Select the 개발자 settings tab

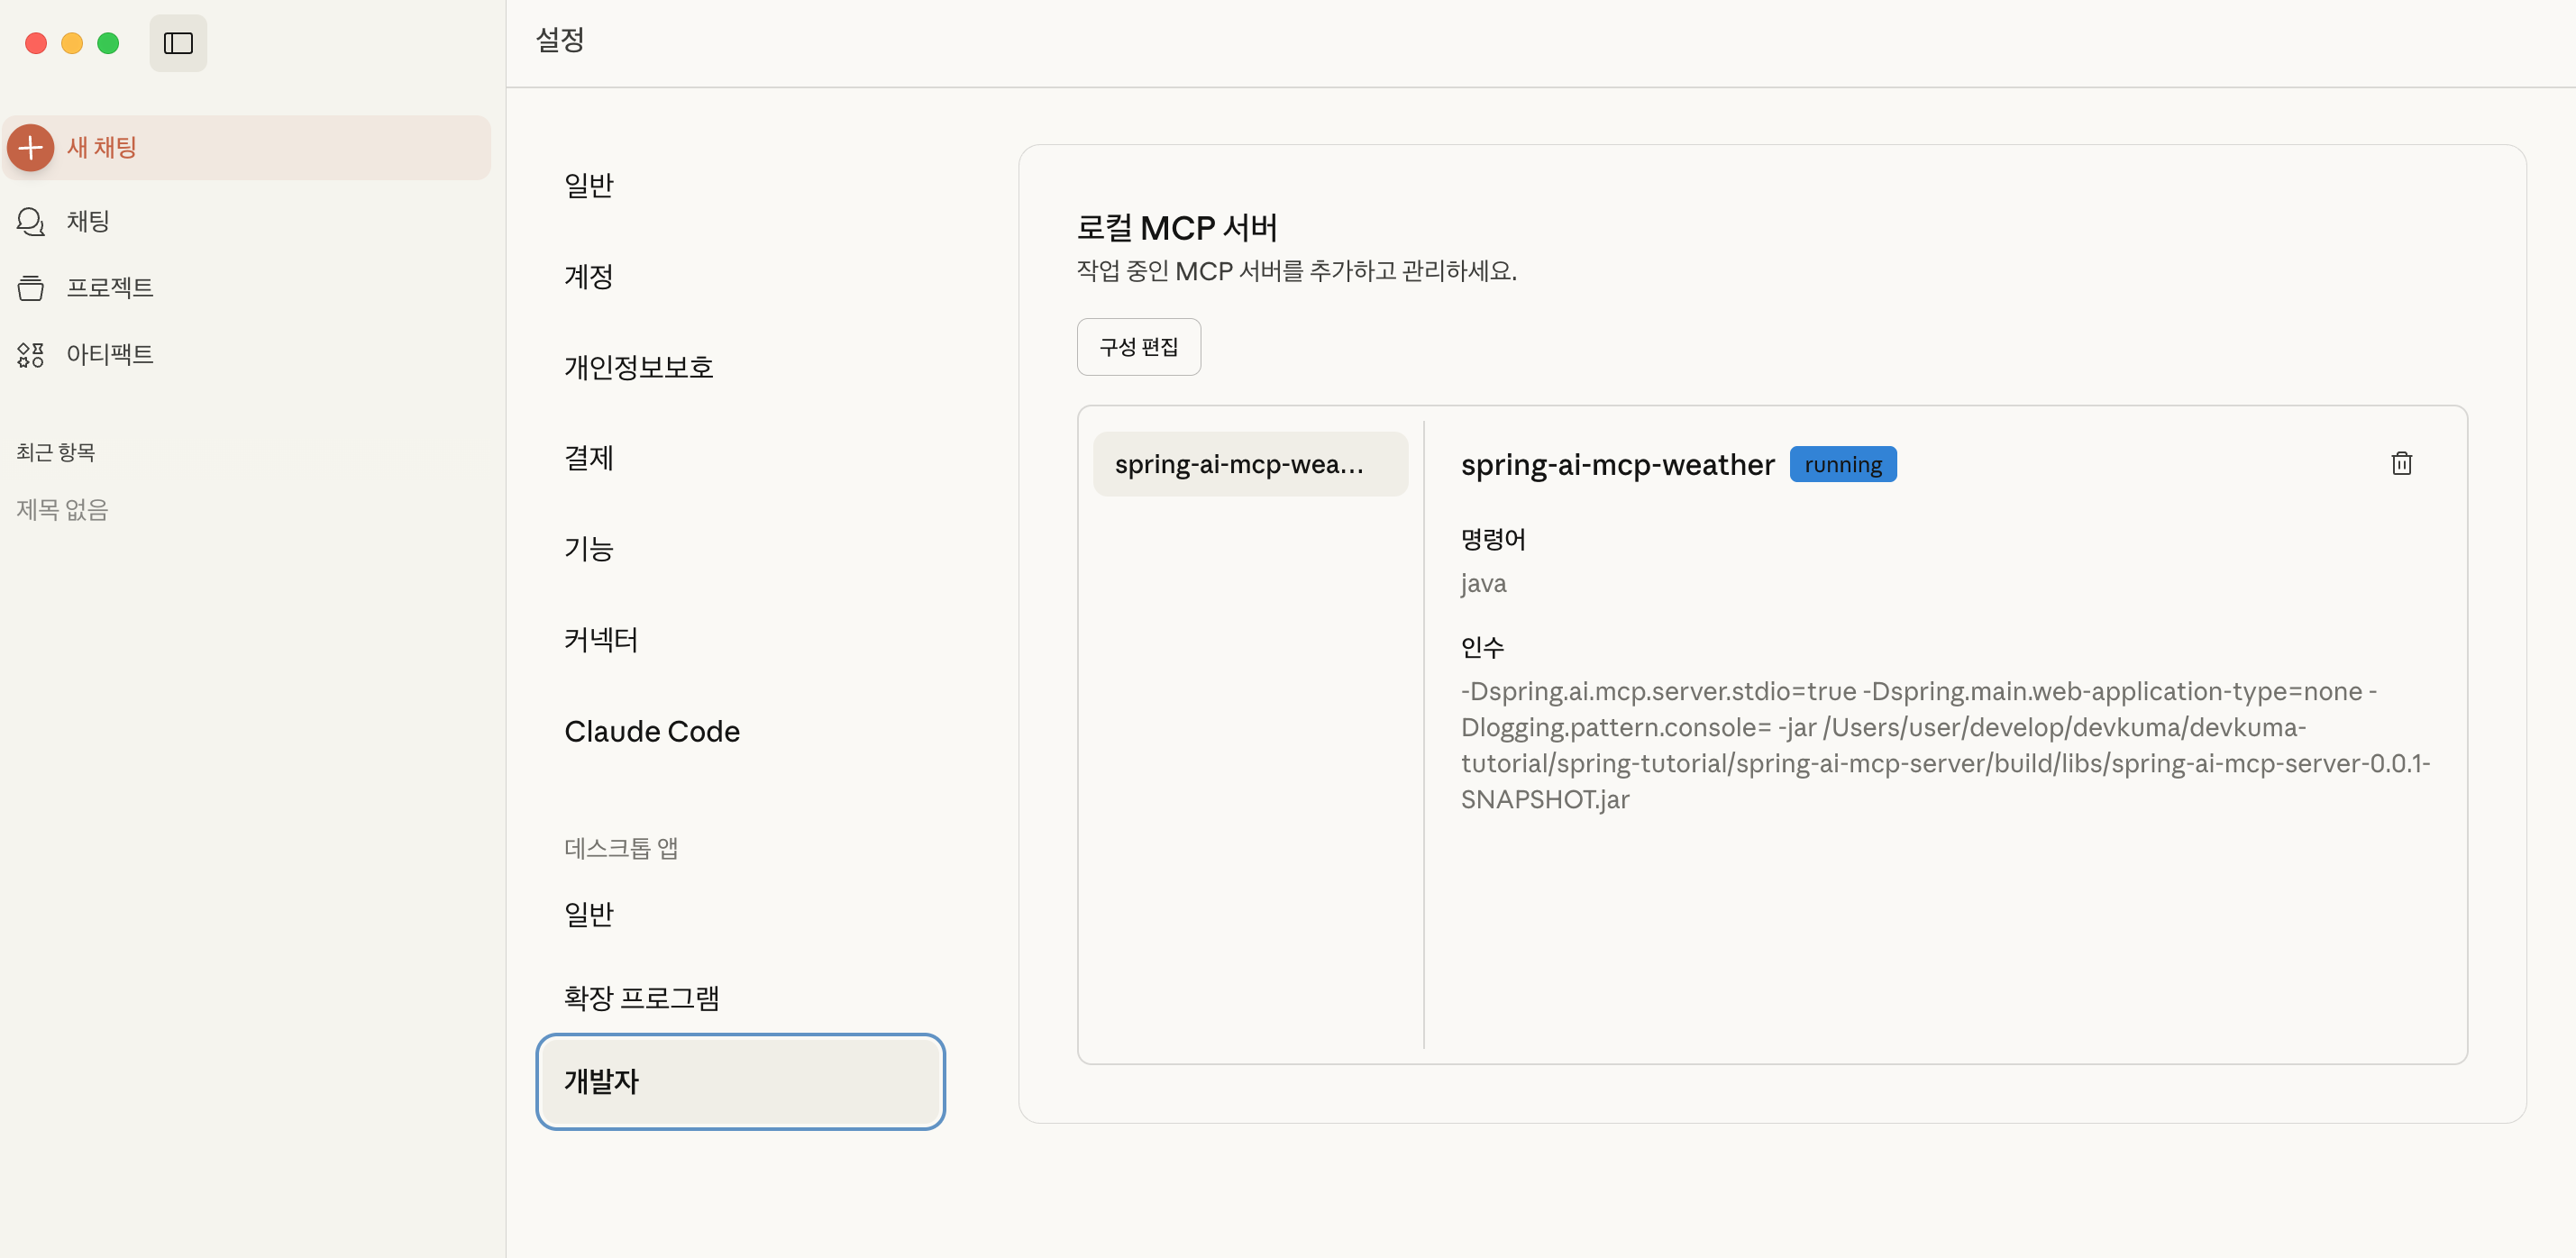(740, 1081)
